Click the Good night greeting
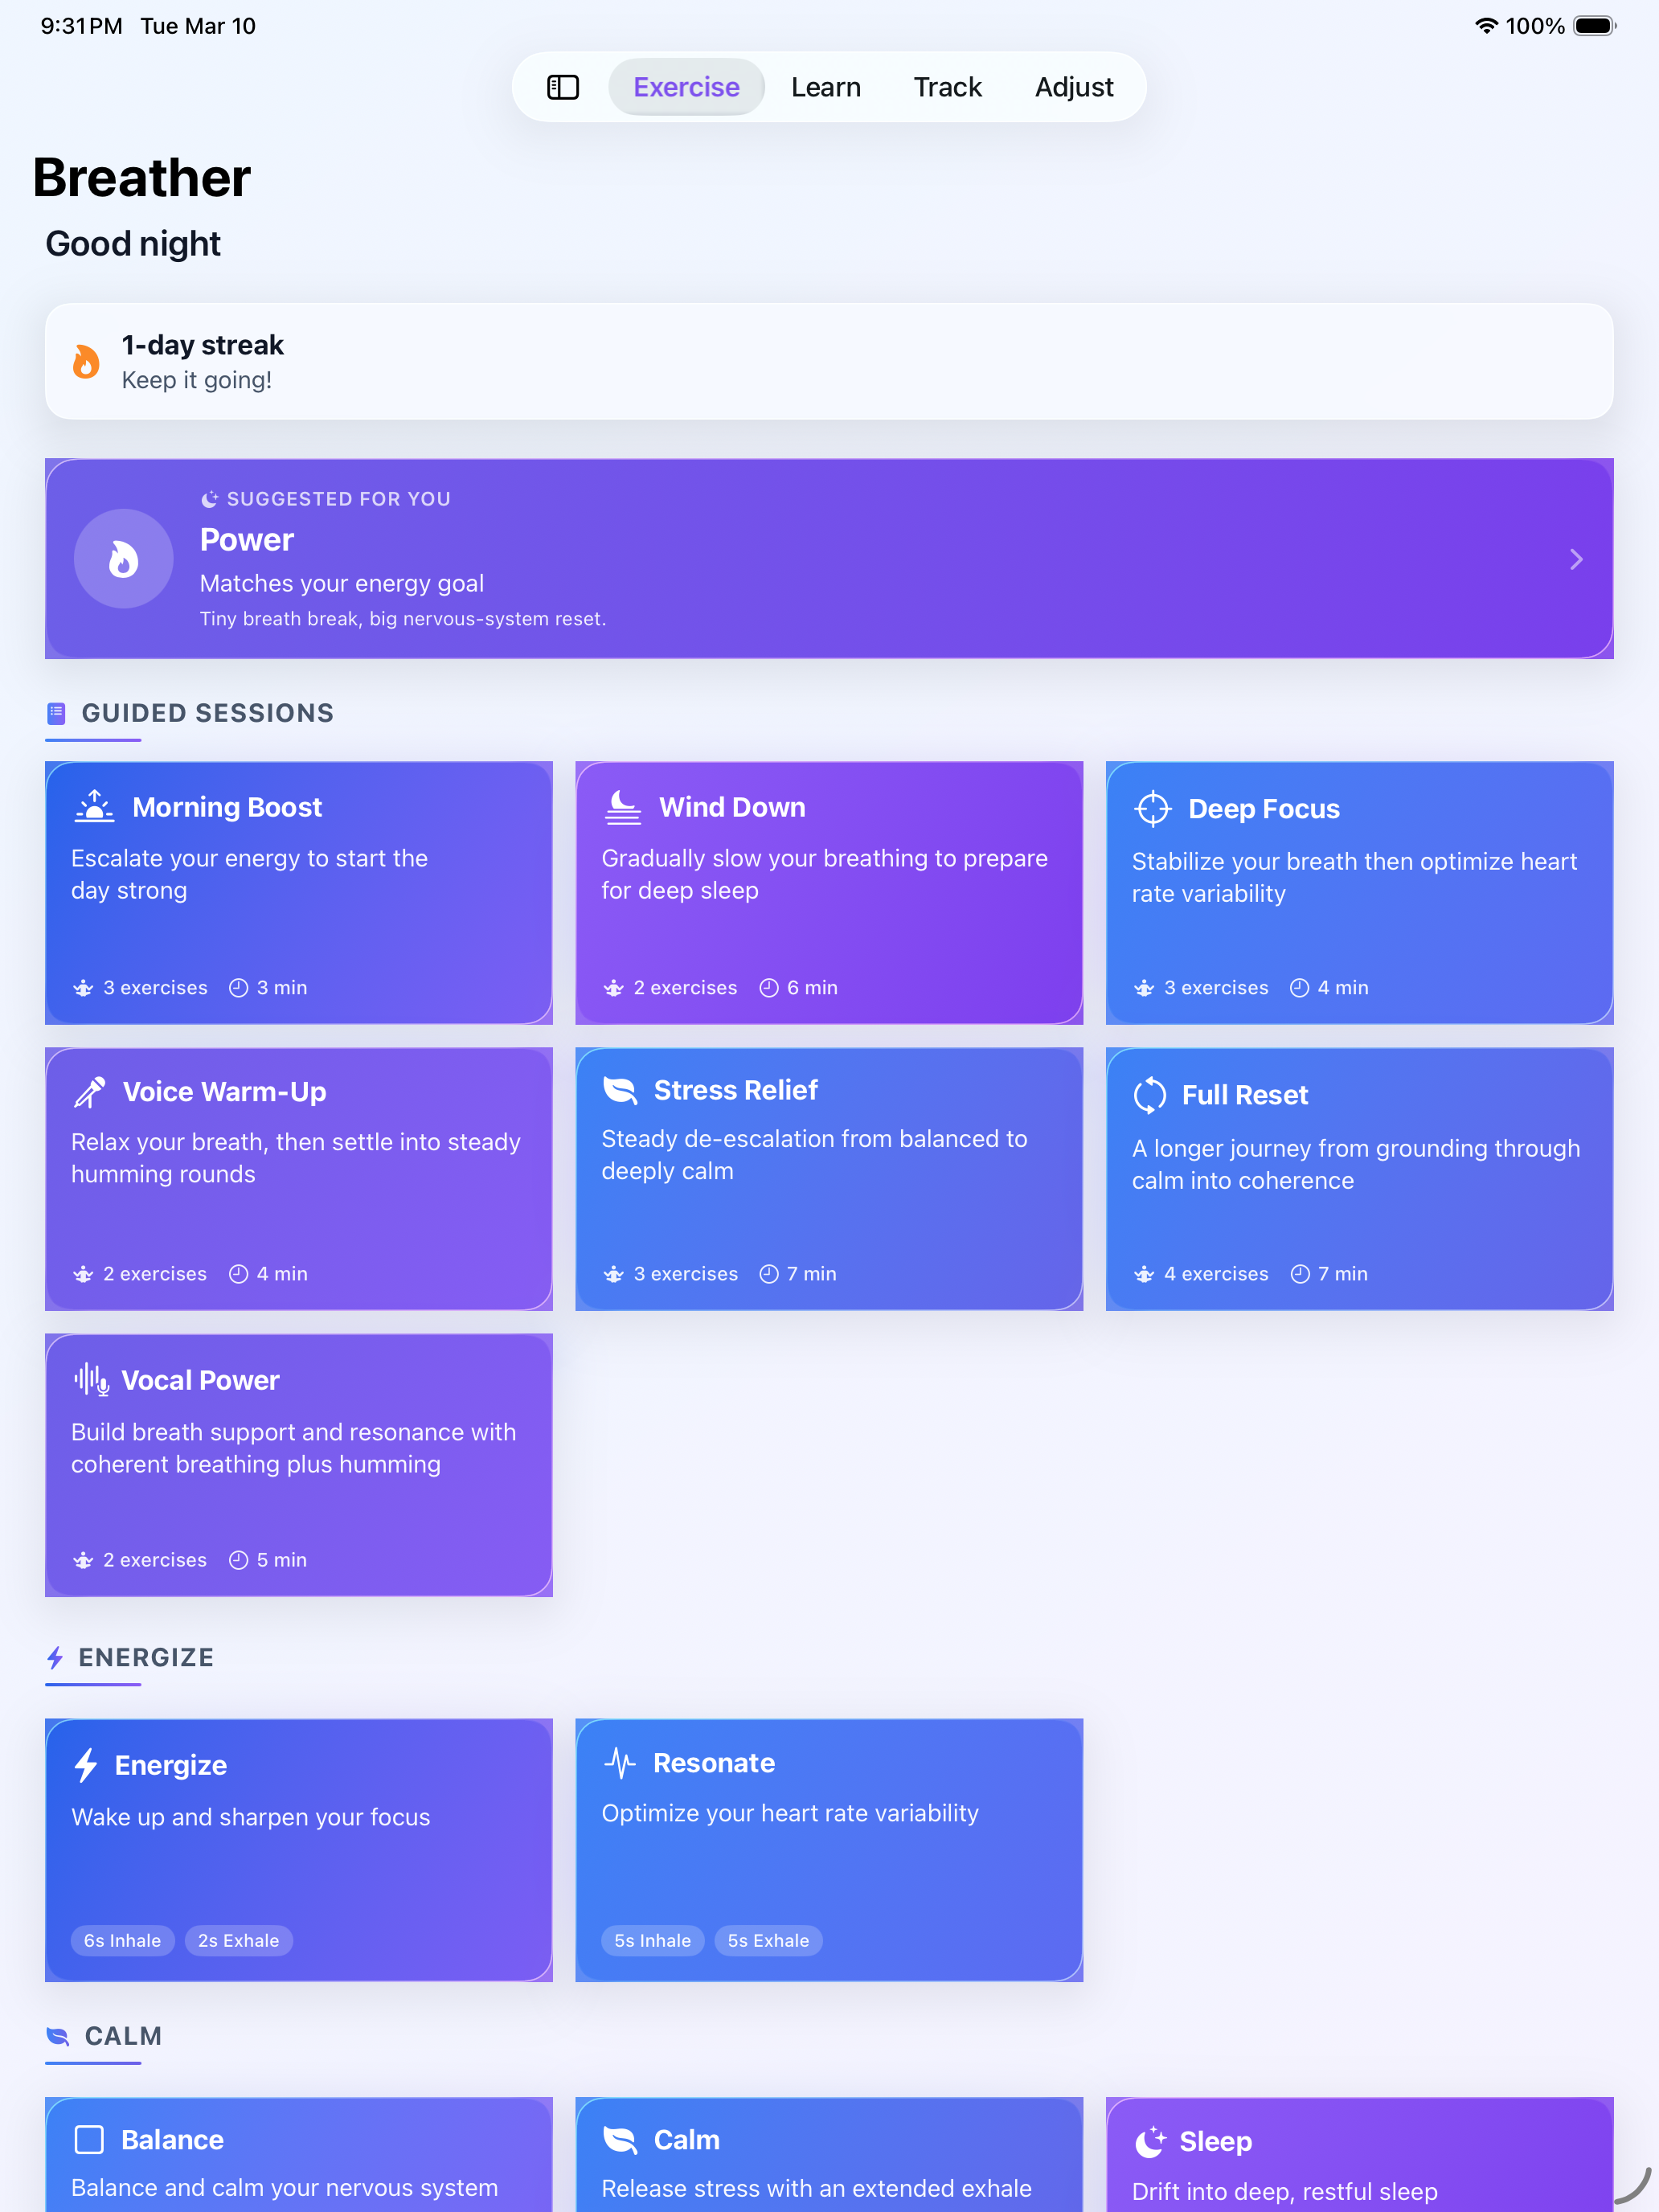Viewport: 1659px width, 2212px height. pos(133,244)
